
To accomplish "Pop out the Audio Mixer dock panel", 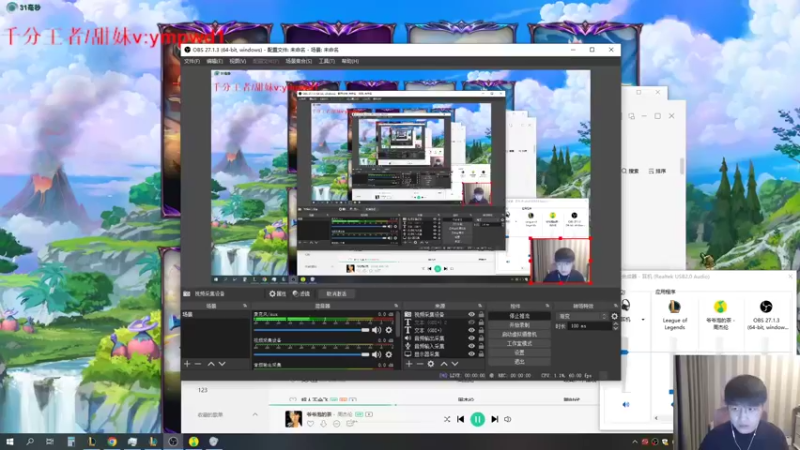I will (396, 306).
